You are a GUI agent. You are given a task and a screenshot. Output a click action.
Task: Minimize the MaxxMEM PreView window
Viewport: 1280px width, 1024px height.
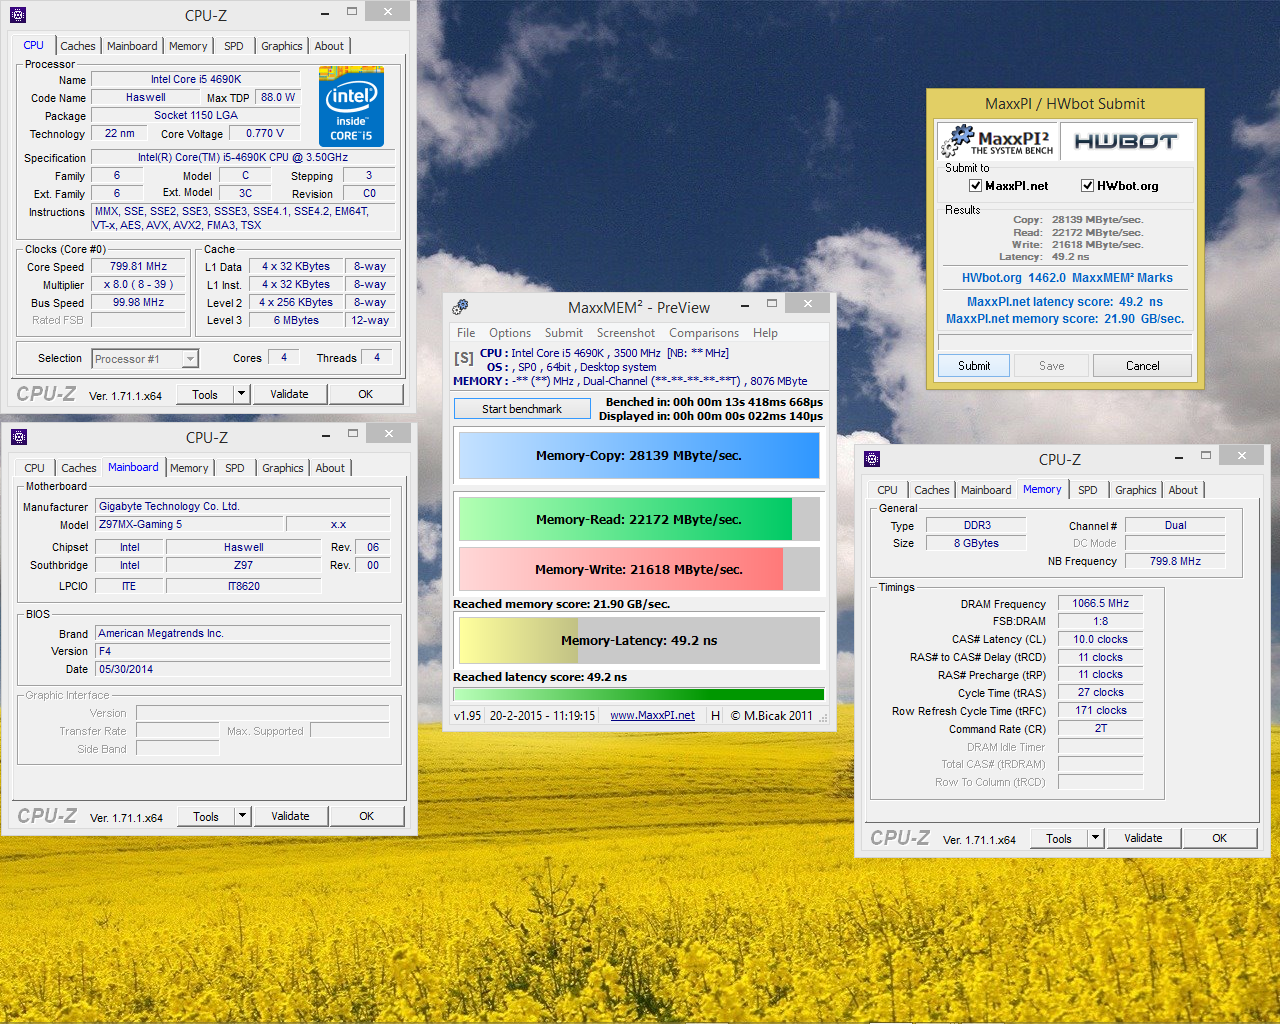click(x=745, y=305)
